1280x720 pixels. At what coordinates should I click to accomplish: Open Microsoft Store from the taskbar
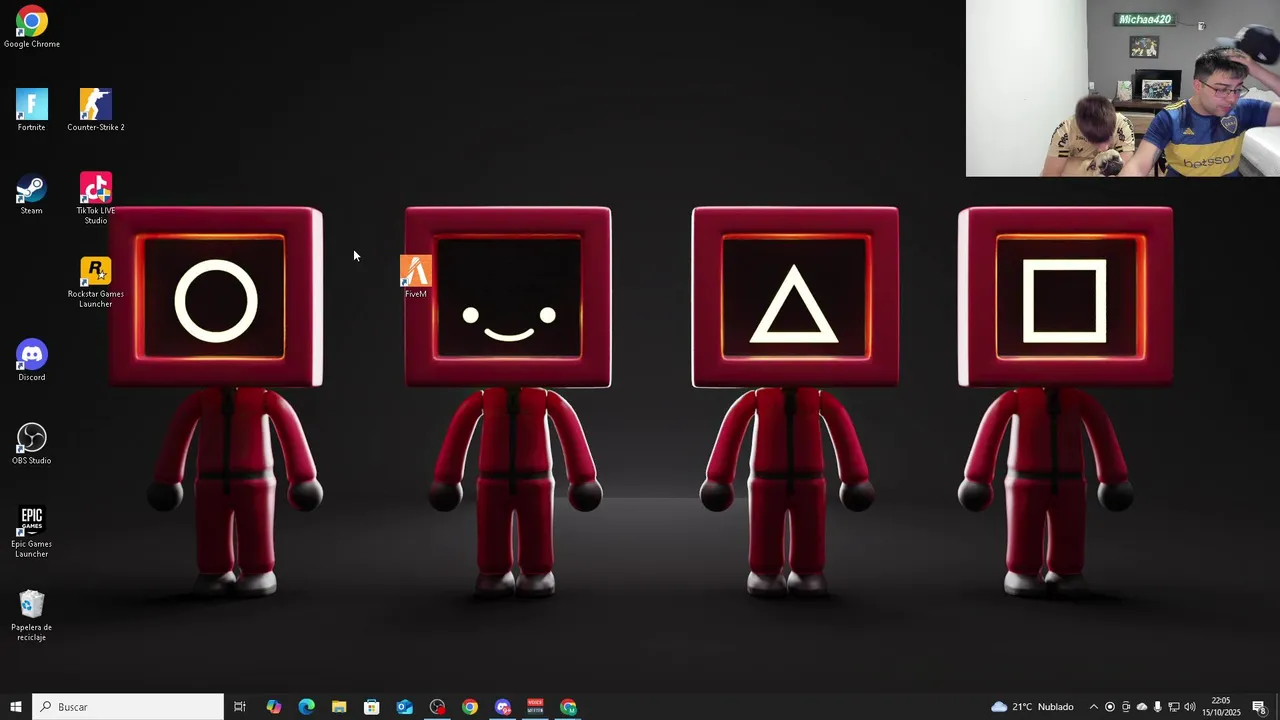372,707
